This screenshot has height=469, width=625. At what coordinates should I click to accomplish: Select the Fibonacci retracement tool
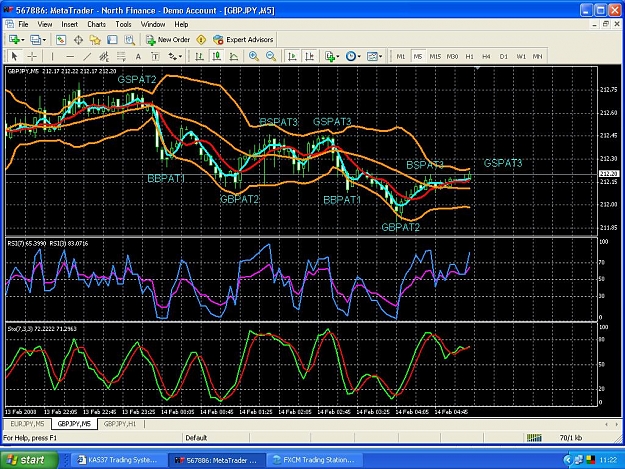coord(121,56)
